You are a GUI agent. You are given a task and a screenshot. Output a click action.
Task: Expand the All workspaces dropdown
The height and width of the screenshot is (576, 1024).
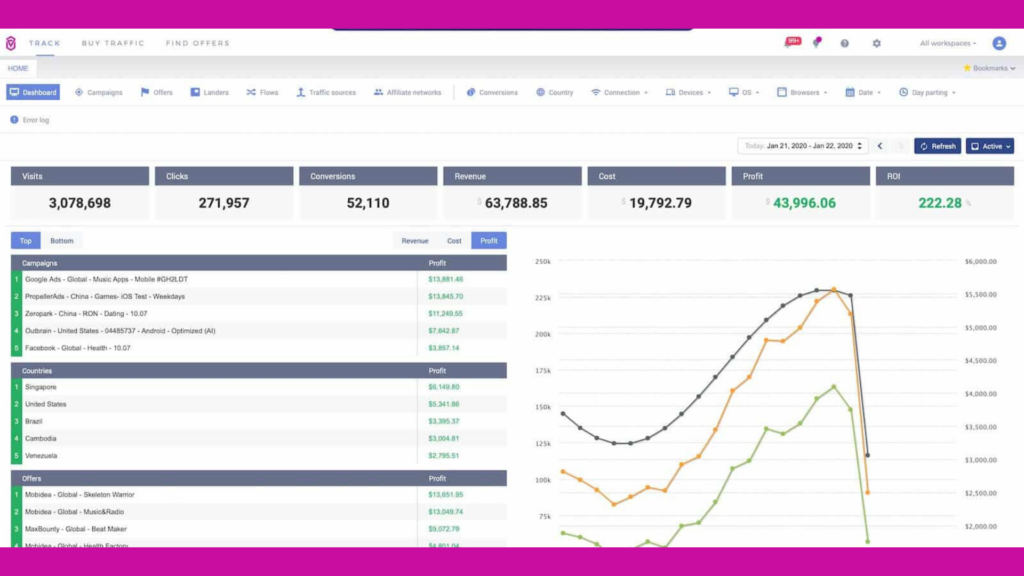pos(948,43)
